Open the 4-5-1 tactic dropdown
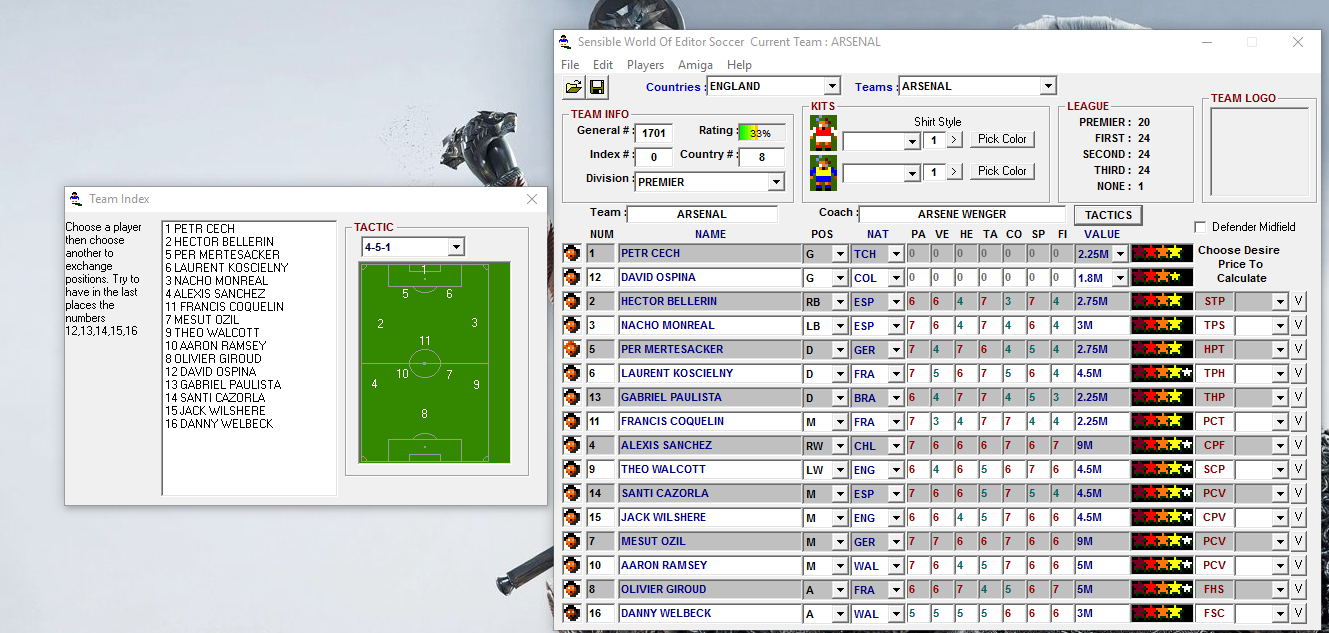The image size is (1329, 633). (x=456, y=247)
